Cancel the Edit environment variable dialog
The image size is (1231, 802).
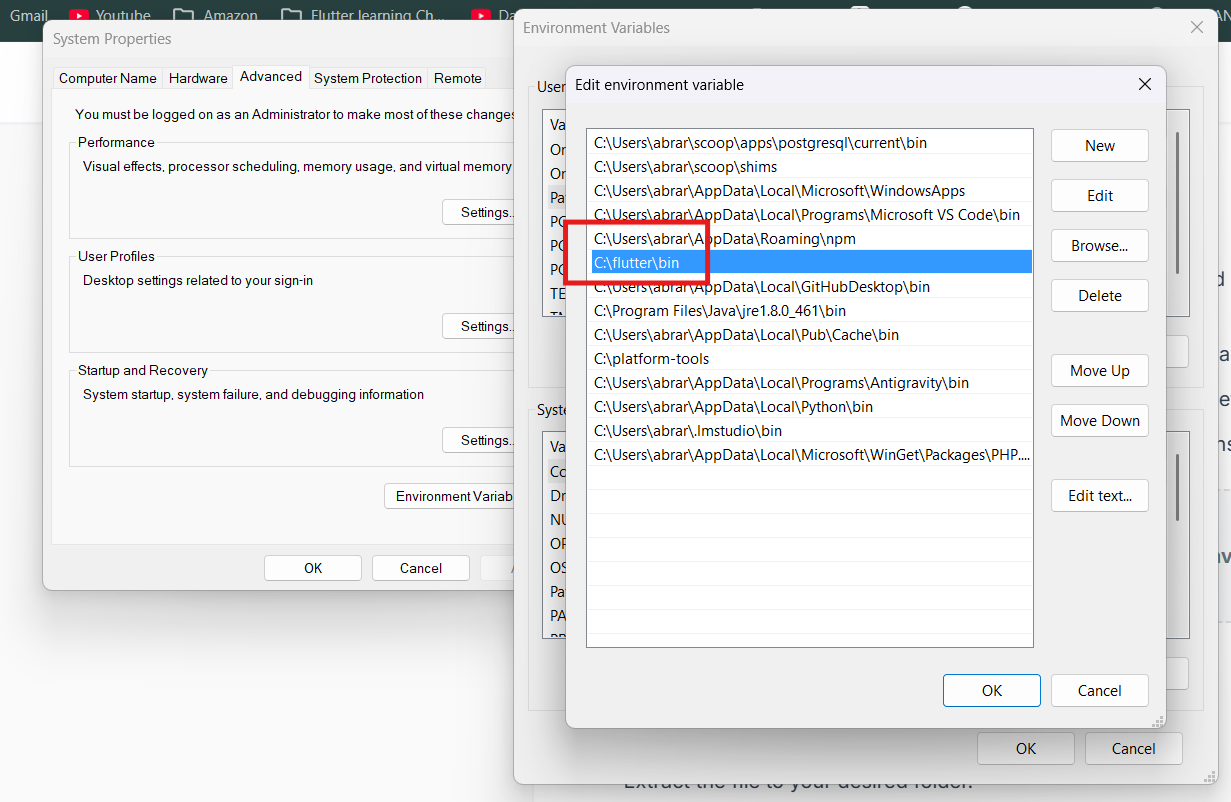tap(1099, 691)
